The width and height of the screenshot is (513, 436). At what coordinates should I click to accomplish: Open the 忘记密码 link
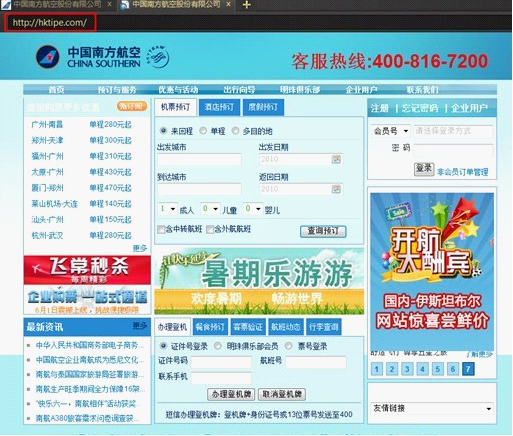pyautogui.click(x=420, y=108)
